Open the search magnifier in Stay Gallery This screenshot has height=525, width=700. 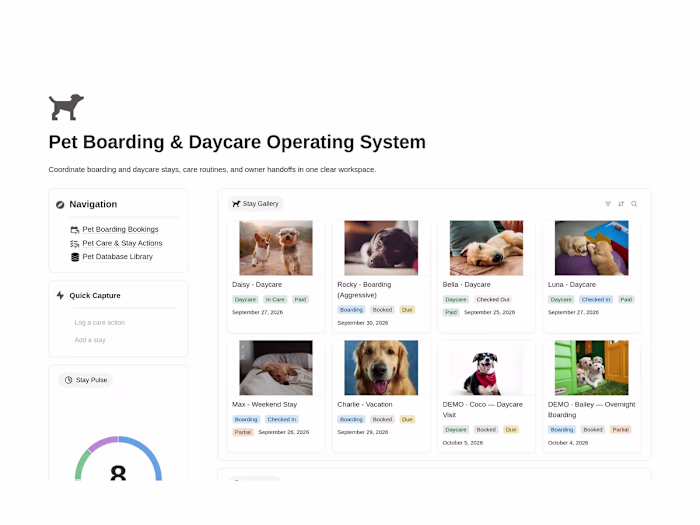click(634, 204)
